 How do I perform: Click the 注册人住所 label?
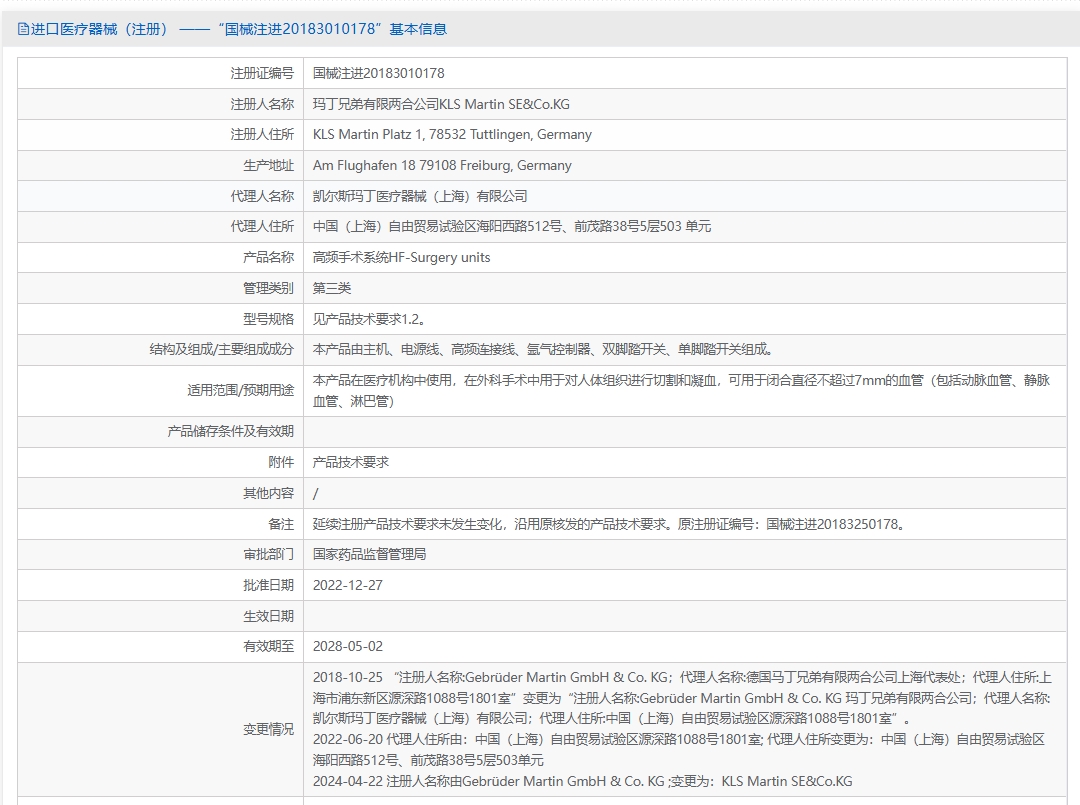pos(262,134)
